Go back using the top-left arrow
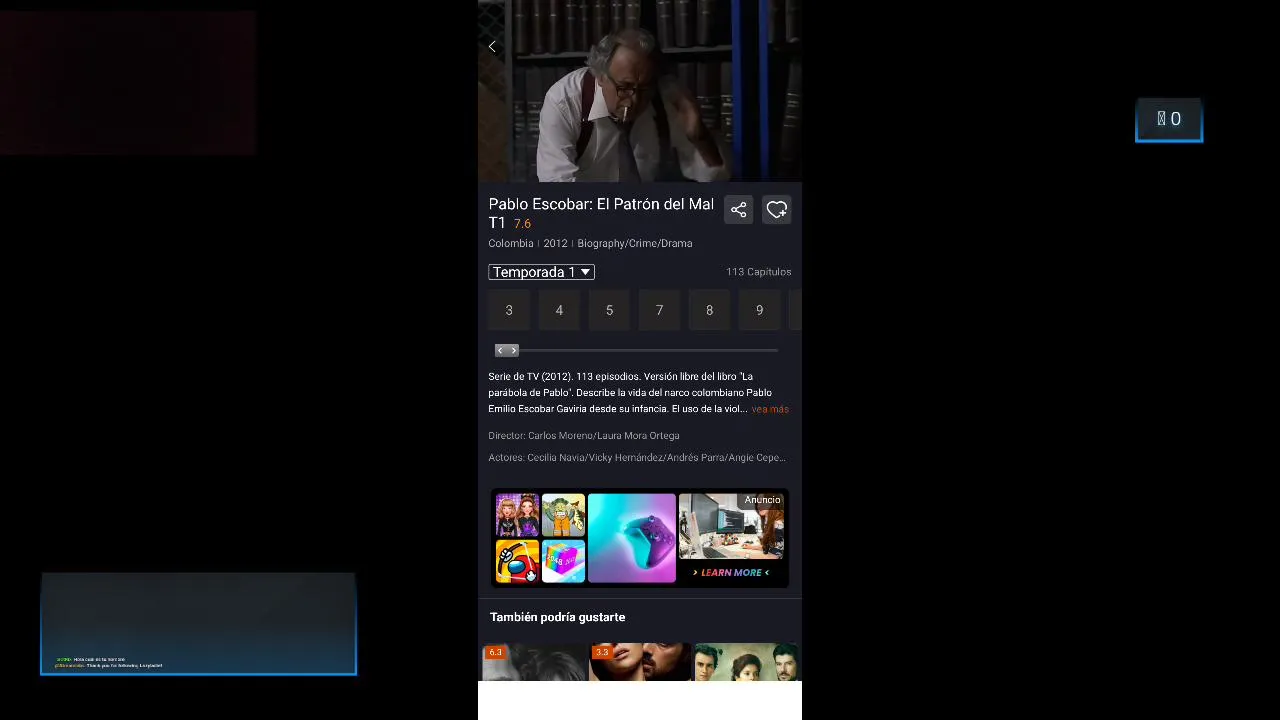The height and width of the screenshot is (720, 1280). click(492, 47)
